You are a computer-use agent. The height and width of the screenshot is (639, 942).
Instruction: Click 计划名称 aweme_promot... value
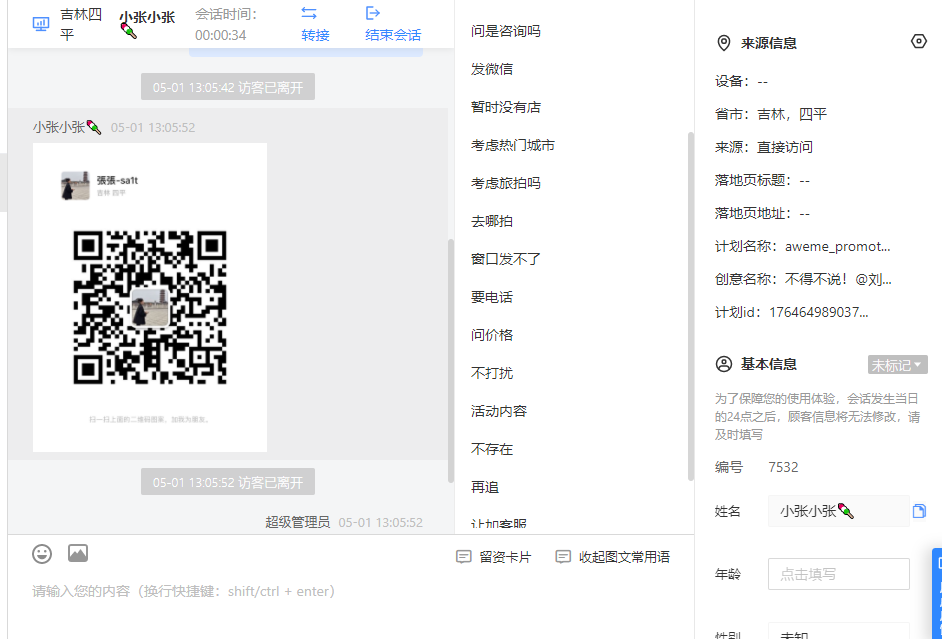pos(837,246)
